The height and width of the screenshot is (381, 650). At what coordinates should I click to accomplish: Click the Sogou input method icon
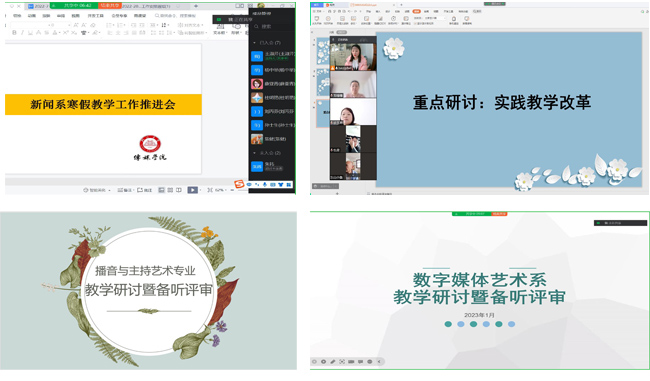pos(239,184)
